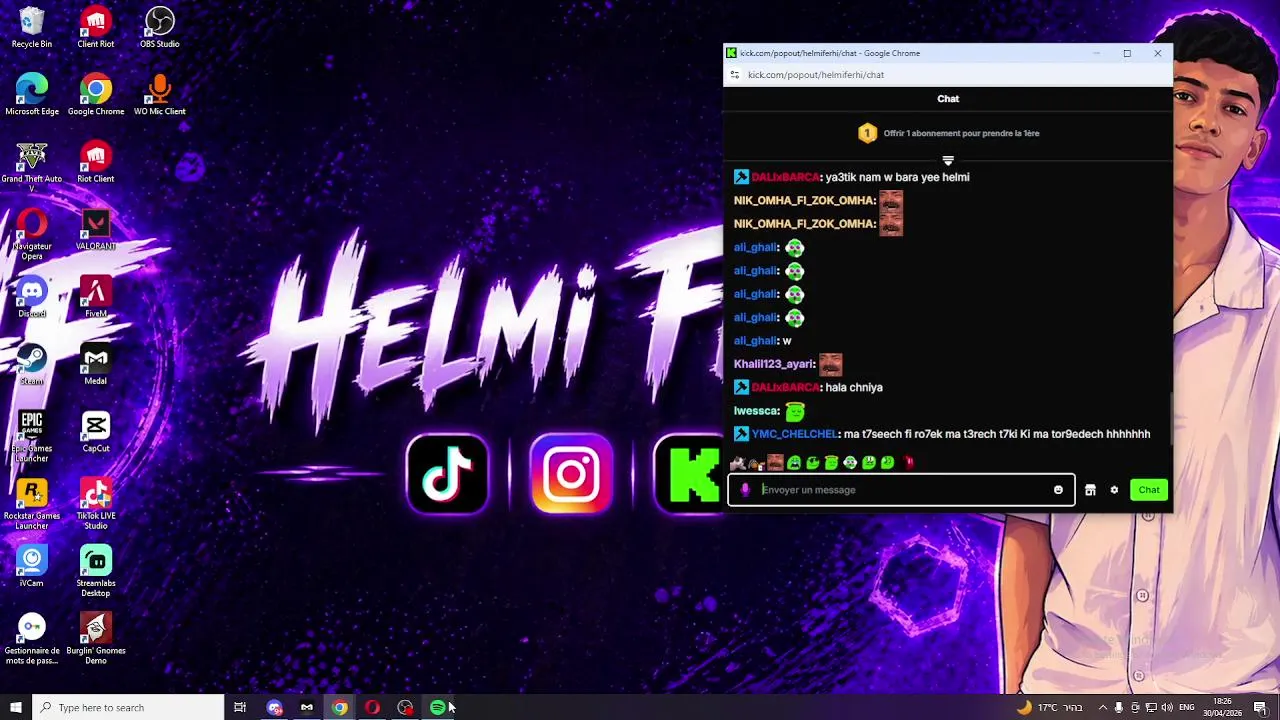
Task: Open the iVCam desktop shortcut
Action: (32, 567)
